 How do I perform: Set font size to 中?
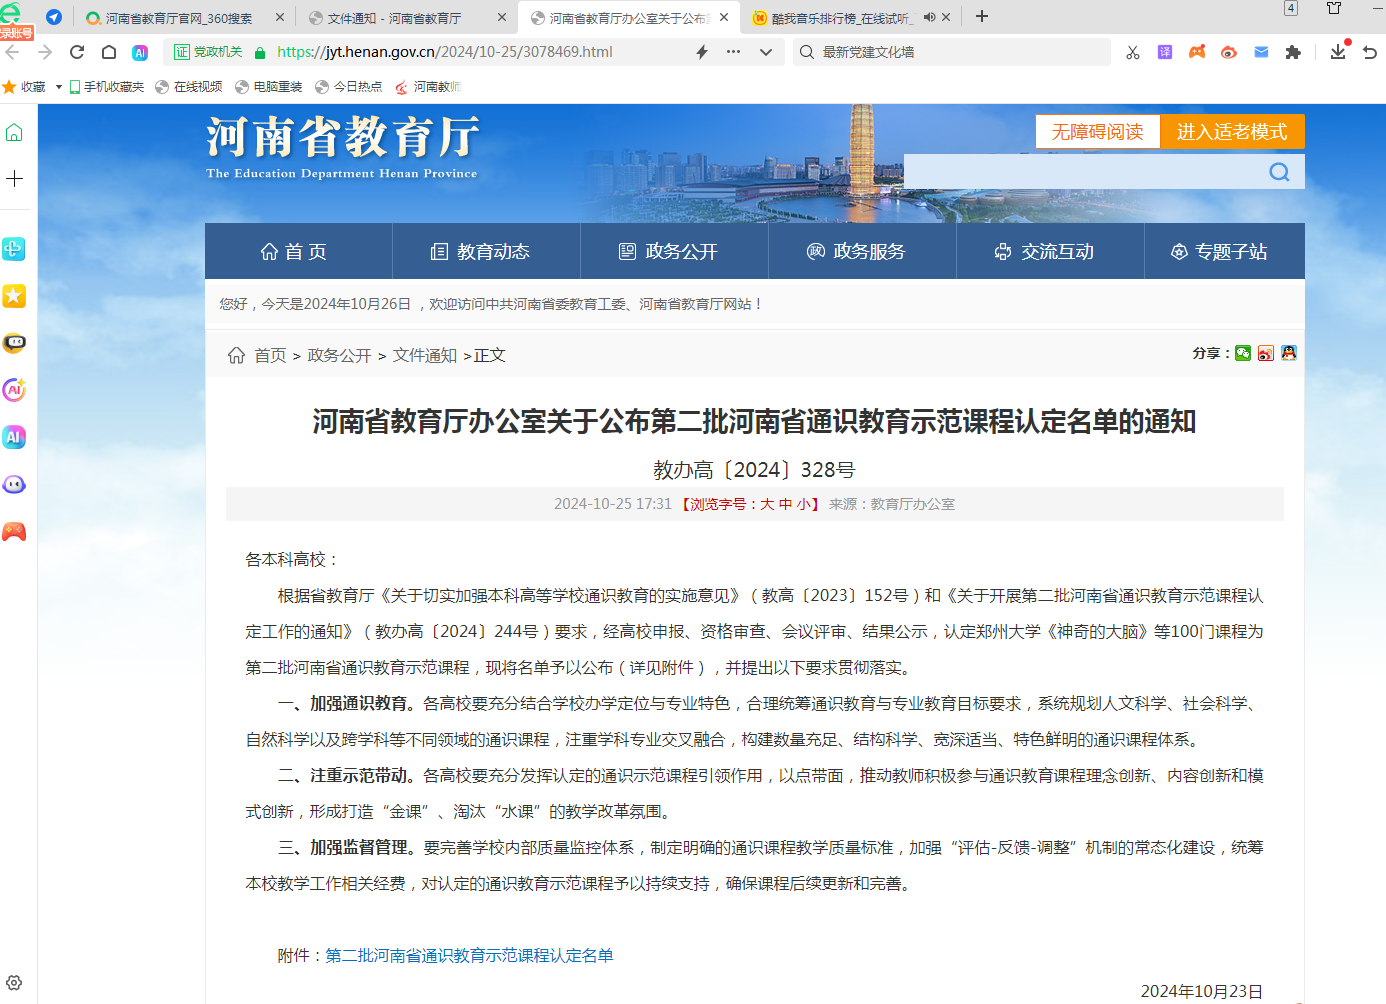(786, 505)
